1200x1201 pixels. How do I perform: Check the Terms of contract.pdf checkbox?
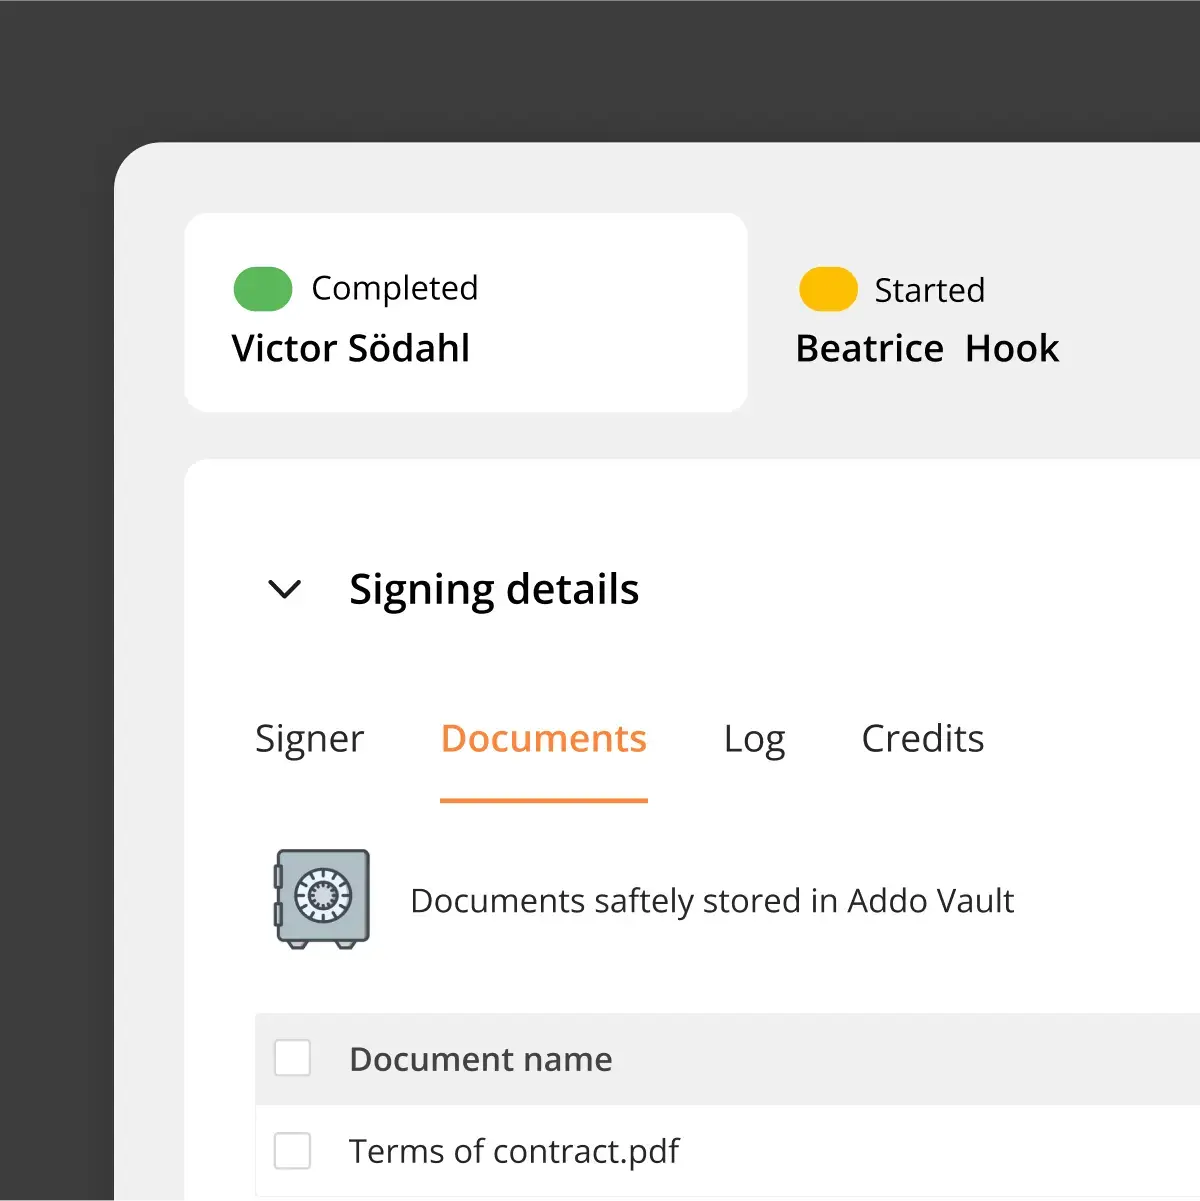tap(293, 1151)
